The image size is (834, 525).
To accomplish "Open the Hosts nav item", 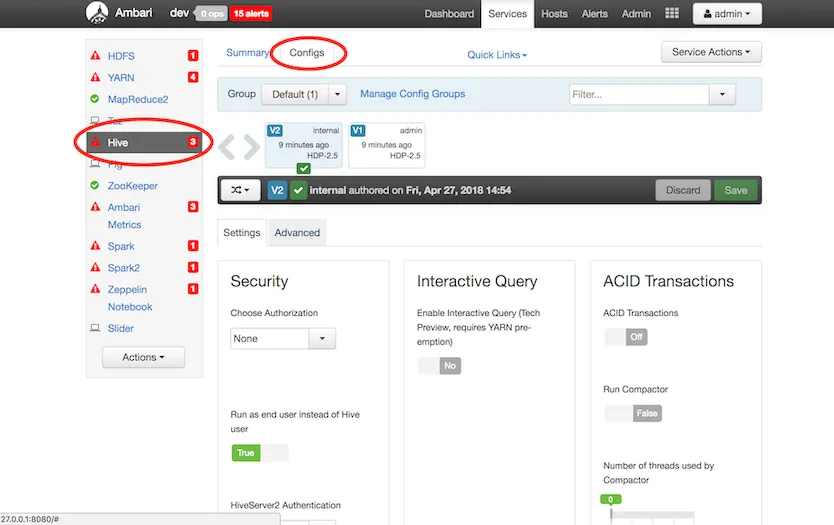I will tap(554, 14).
